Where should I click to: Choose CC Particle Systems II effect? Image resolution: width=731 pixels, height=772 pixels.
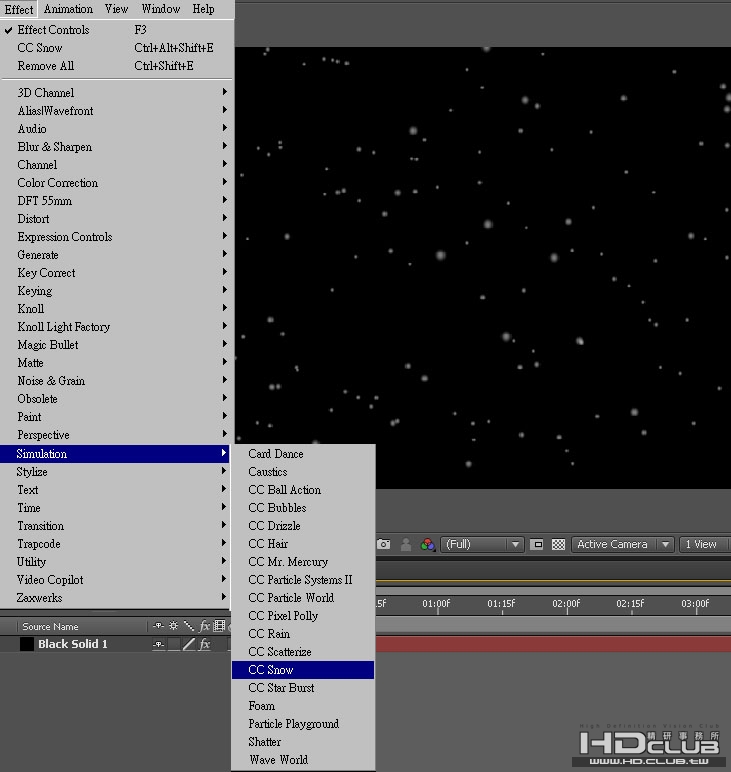tap(303, 579)
